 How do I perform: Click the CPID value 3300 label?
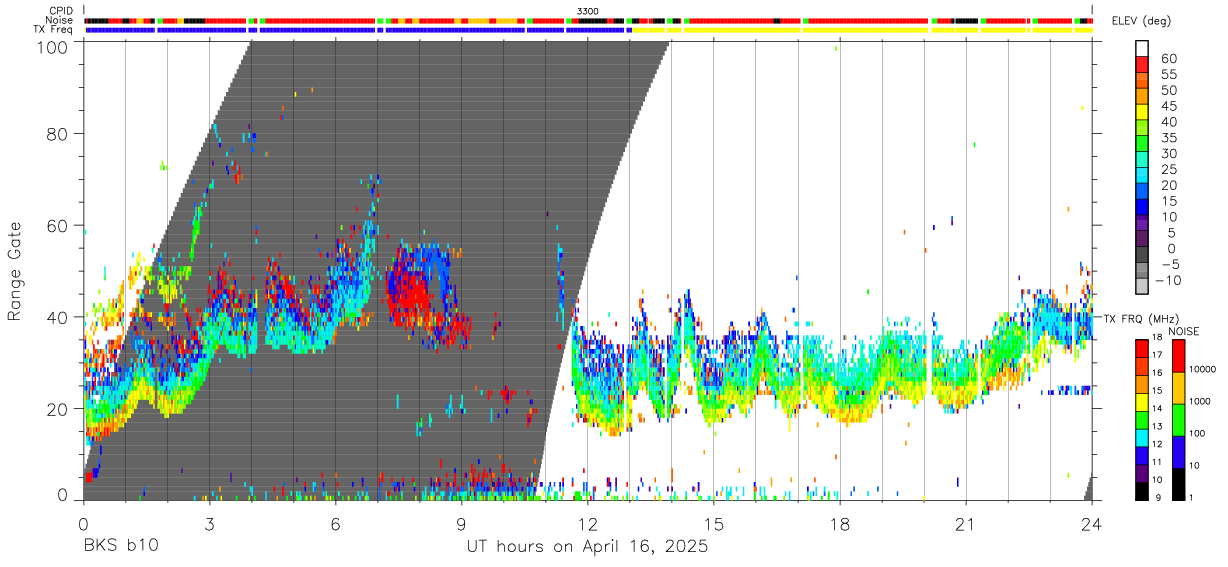click(588, 11)
